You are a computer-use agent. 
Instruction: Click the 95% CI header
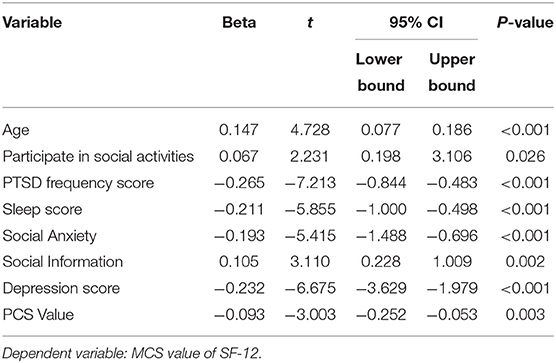point(416,22)
